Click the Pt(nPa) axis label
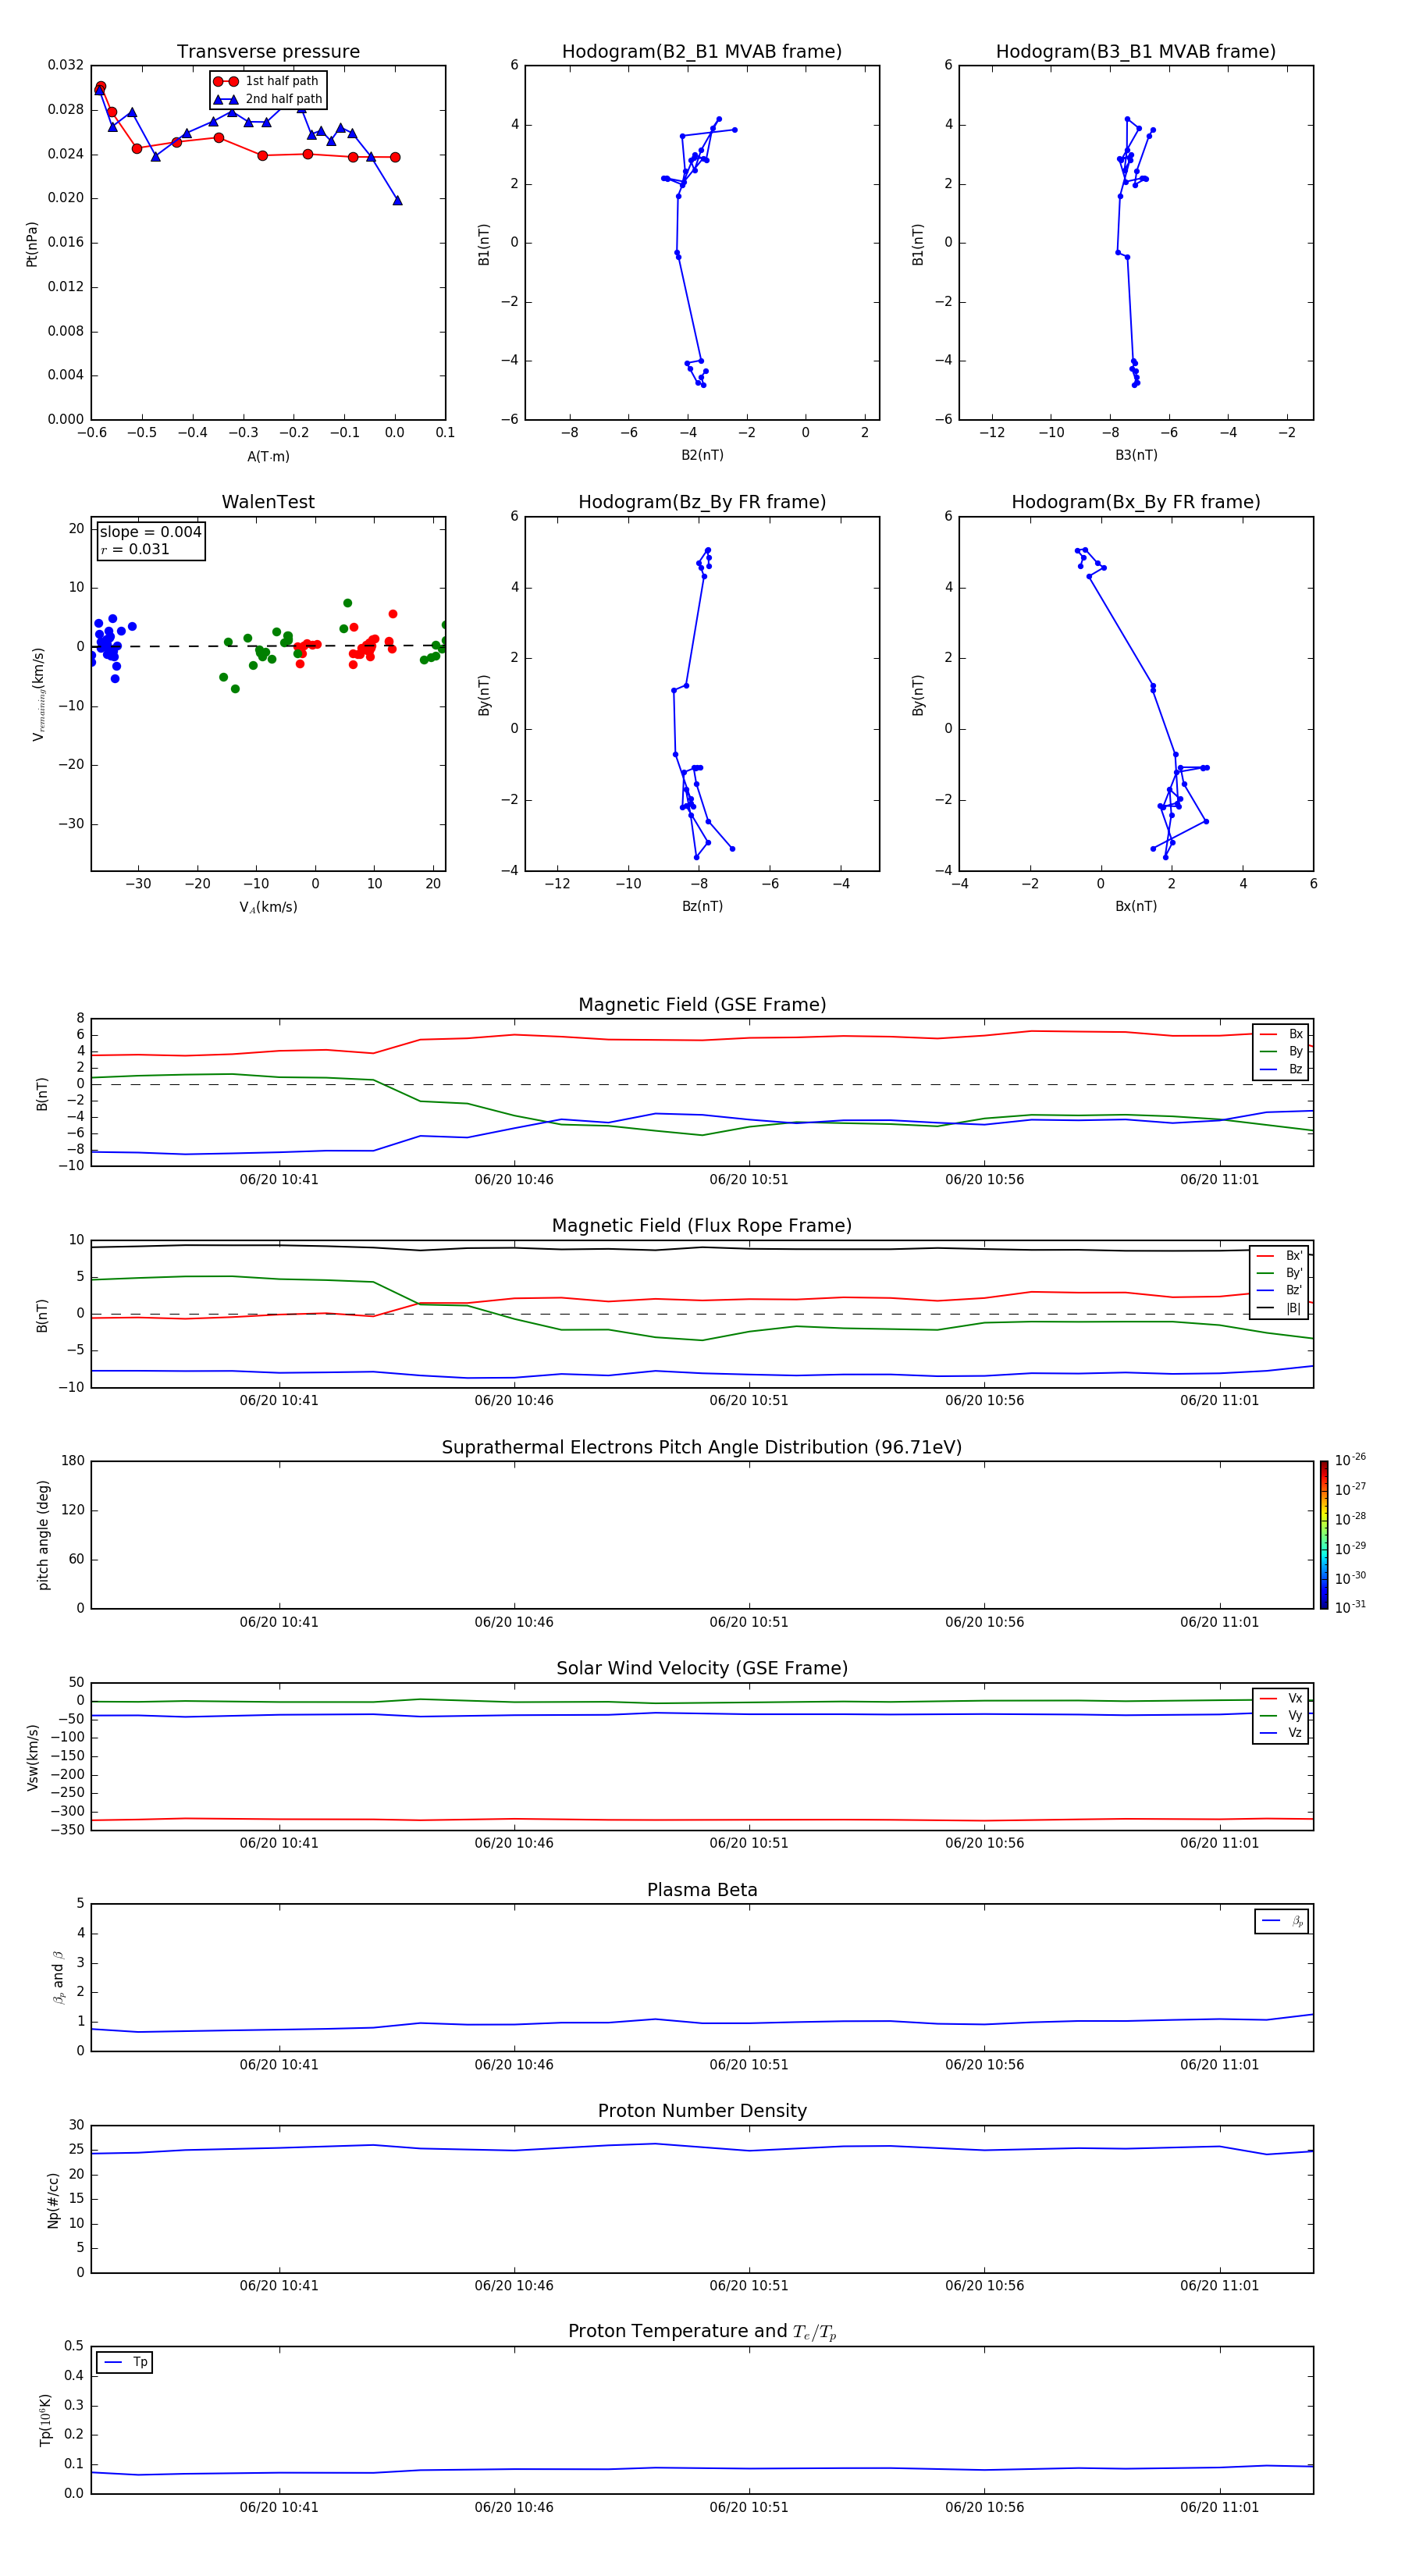 click(x=31, y=243)
